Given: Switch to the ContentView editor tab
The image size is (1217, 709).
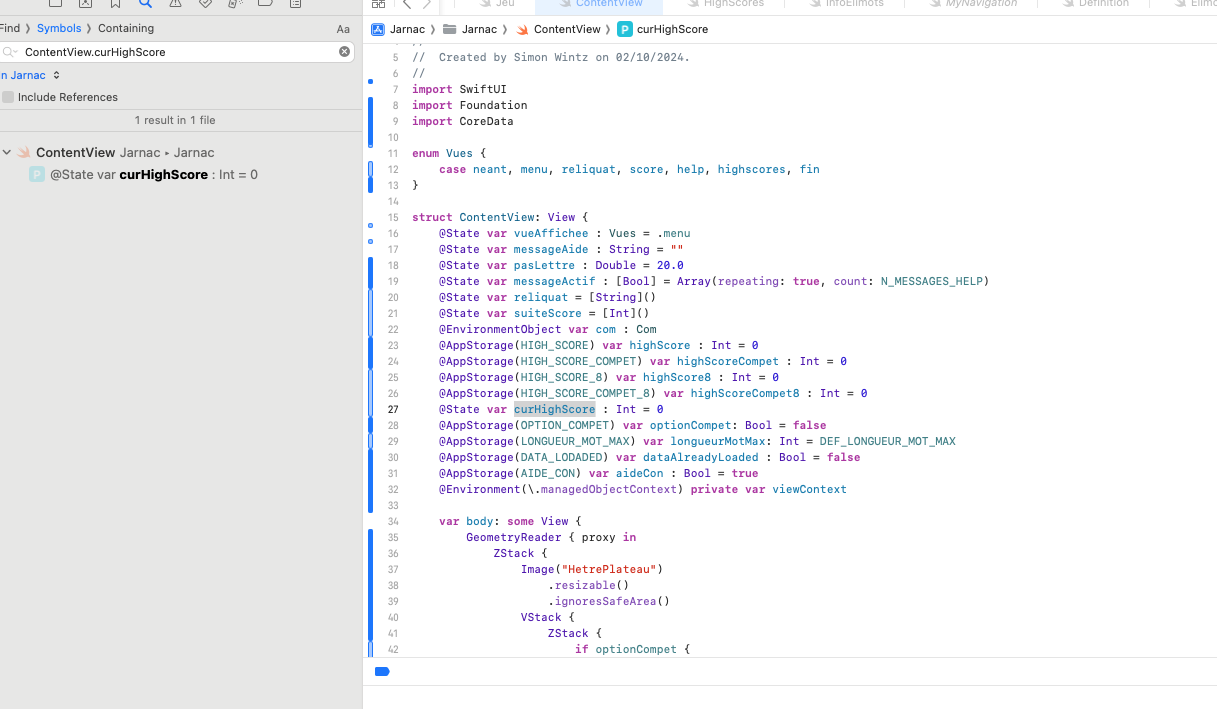Looking at the screenshot, I should (x=602, y=4).
